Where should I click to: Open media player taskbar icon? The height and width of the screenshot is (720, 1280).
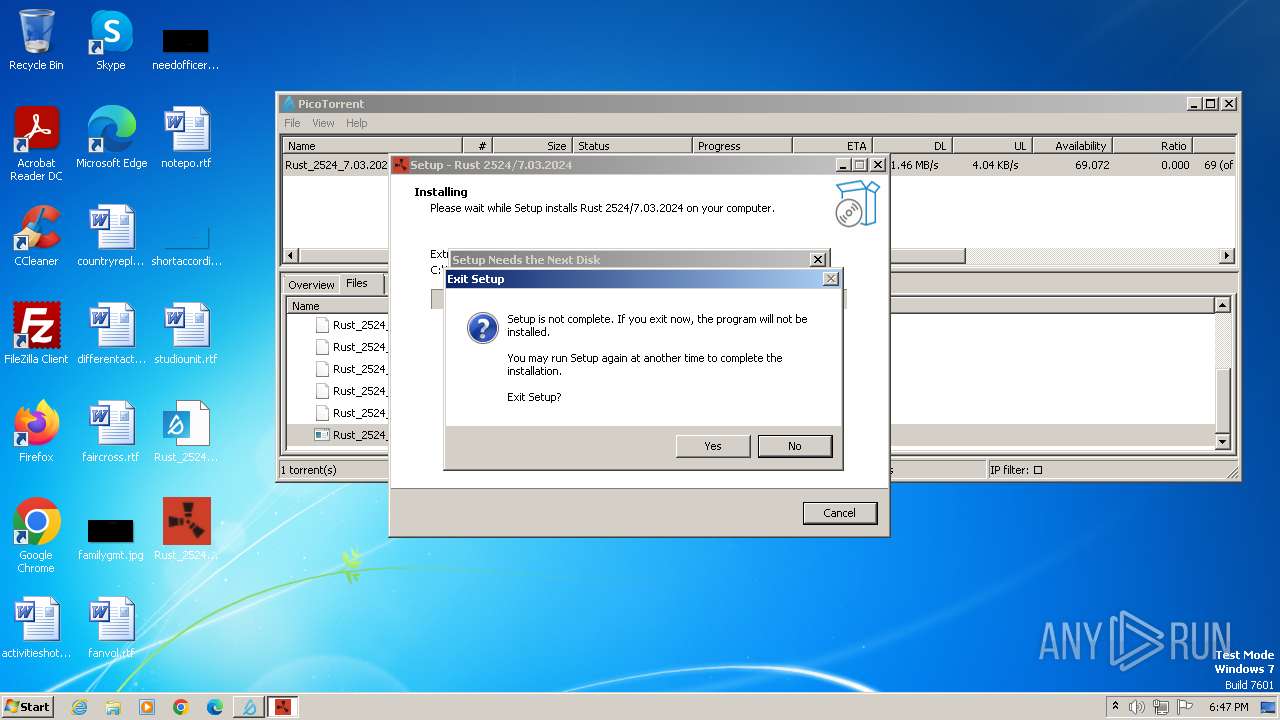[147, 707]
